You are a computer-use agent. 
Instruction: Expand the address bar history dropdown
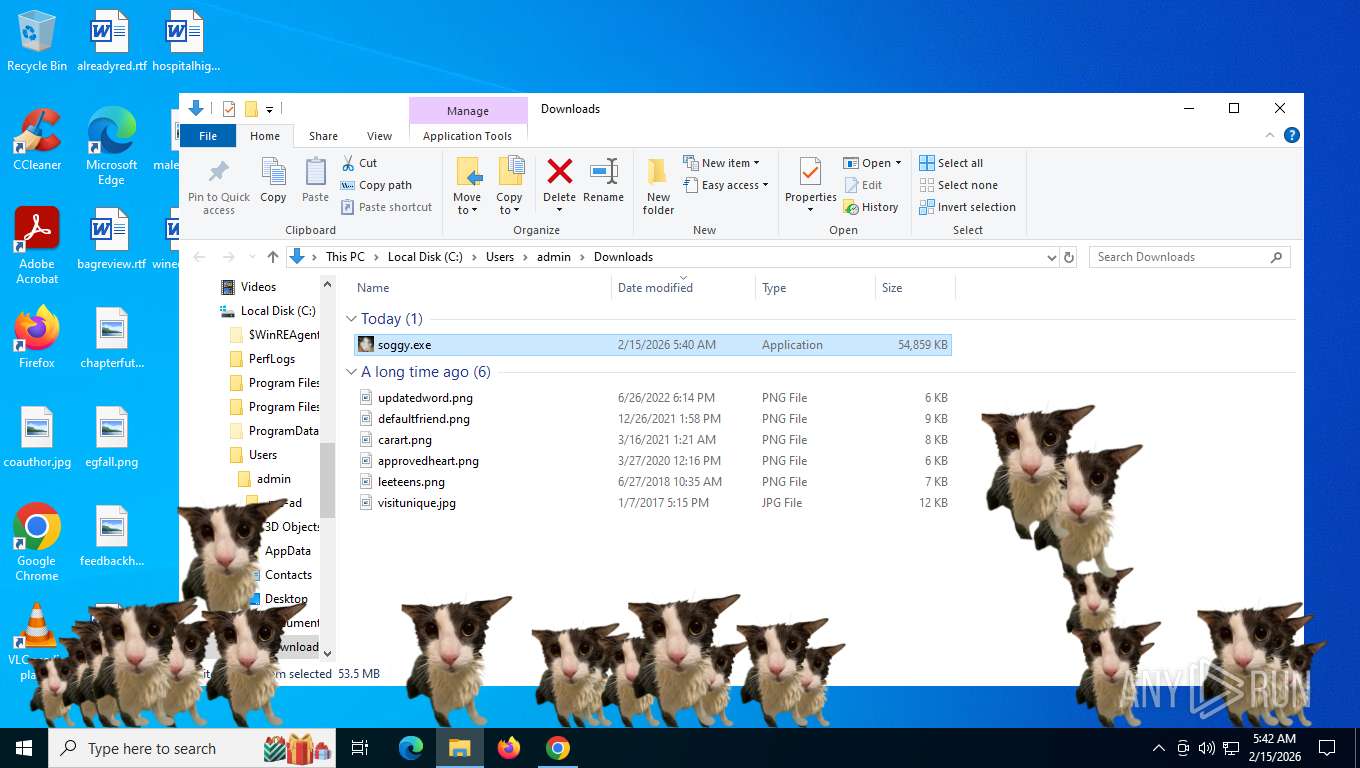1051,257
